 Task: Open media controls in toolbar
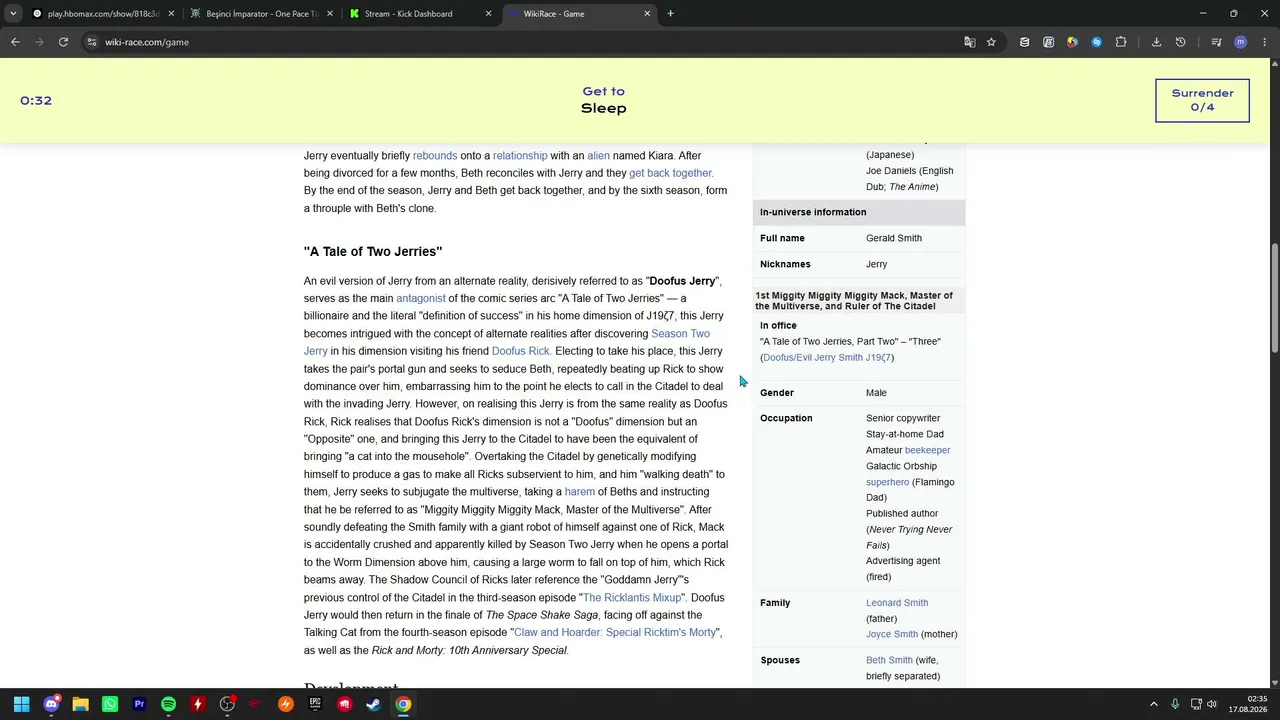1216,42
